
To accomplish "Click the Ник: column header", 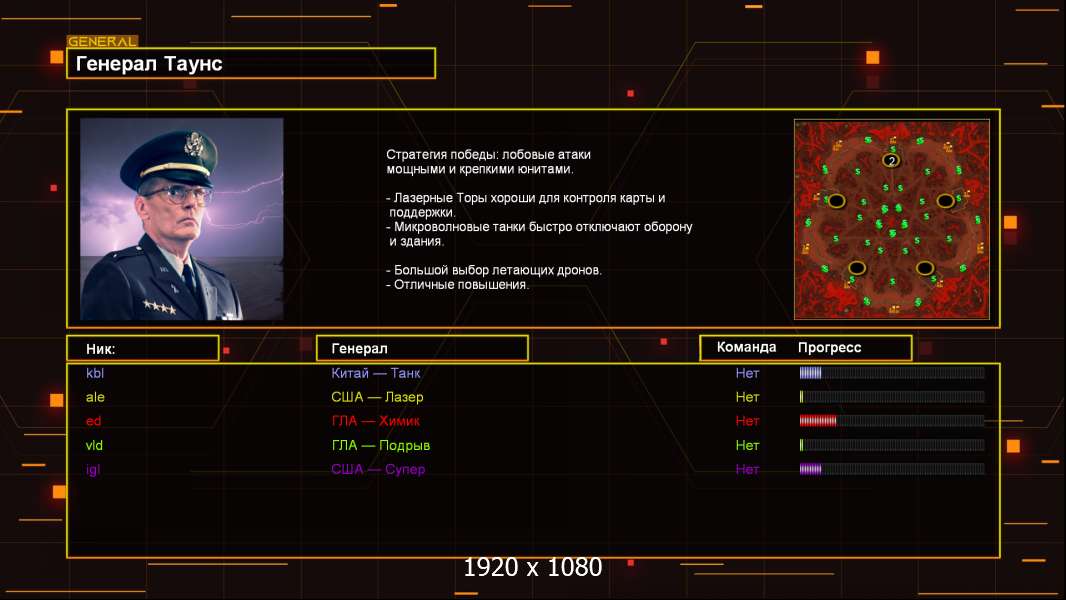I will [142, 348].
